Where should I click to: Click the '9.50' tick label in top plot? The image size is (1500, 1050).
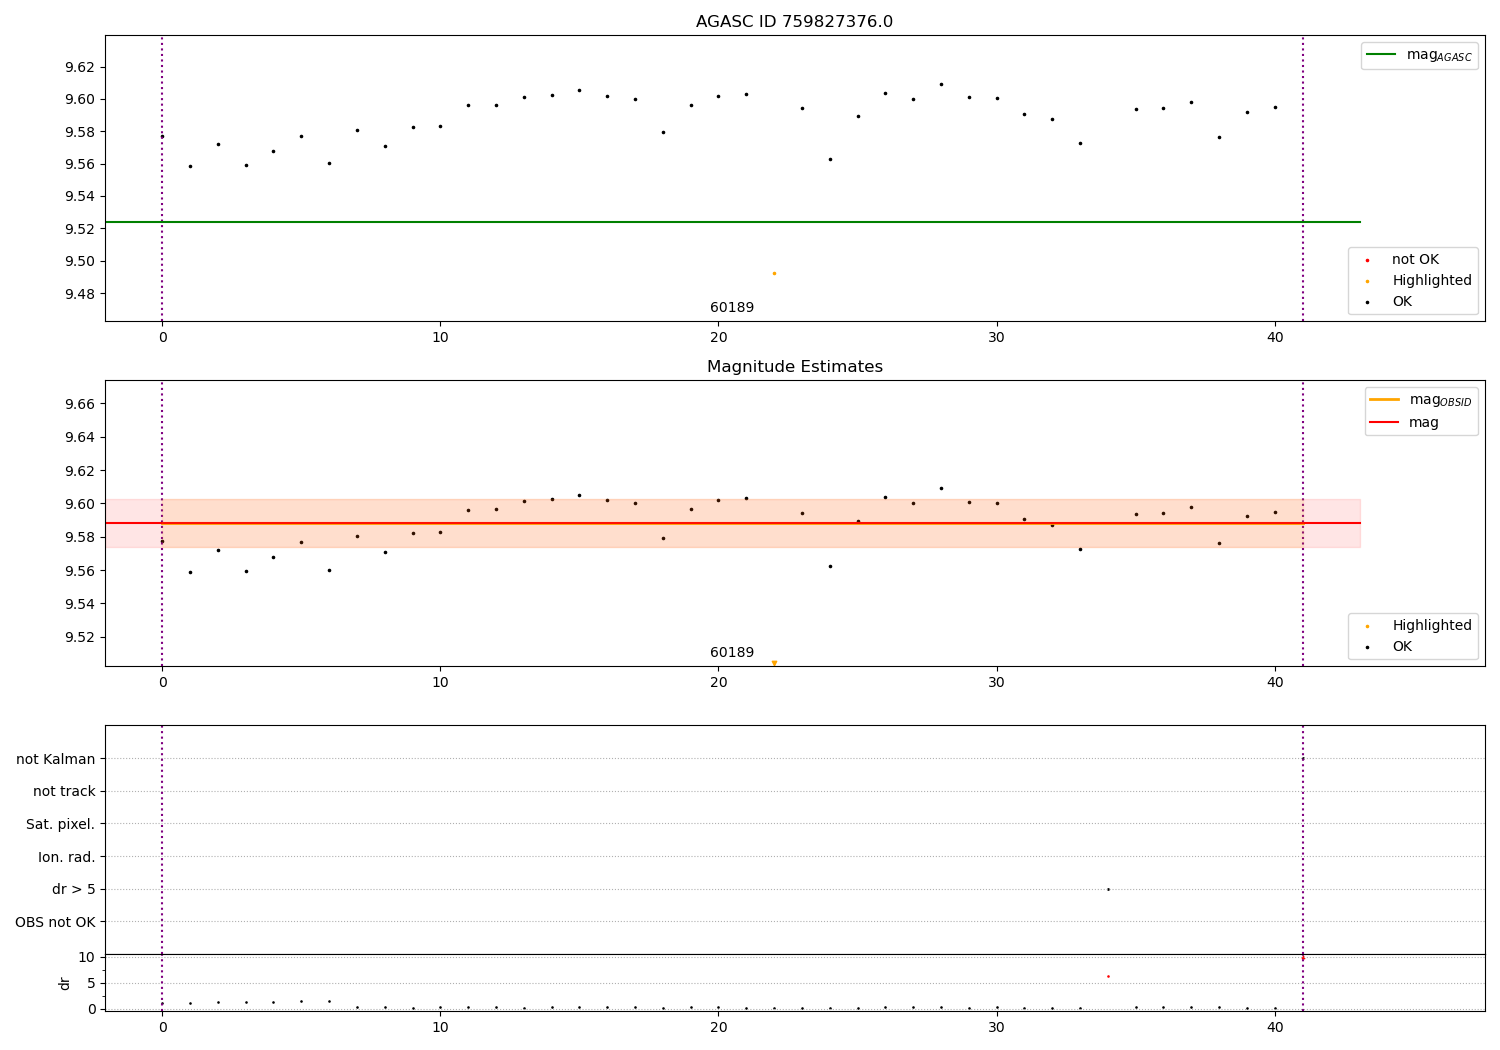pos(80,262)
